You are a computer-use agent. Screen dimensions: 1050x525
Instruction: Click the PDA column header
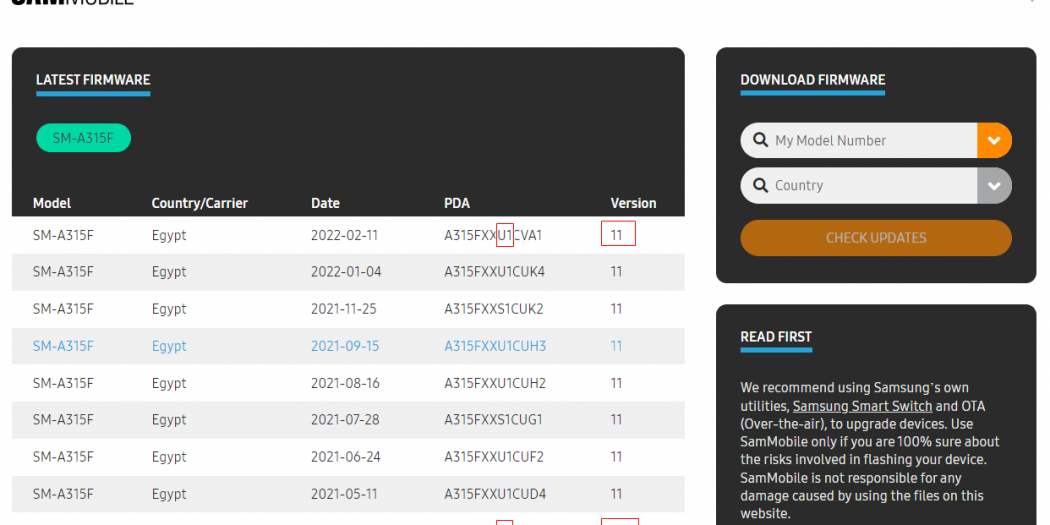click(457, 203)
